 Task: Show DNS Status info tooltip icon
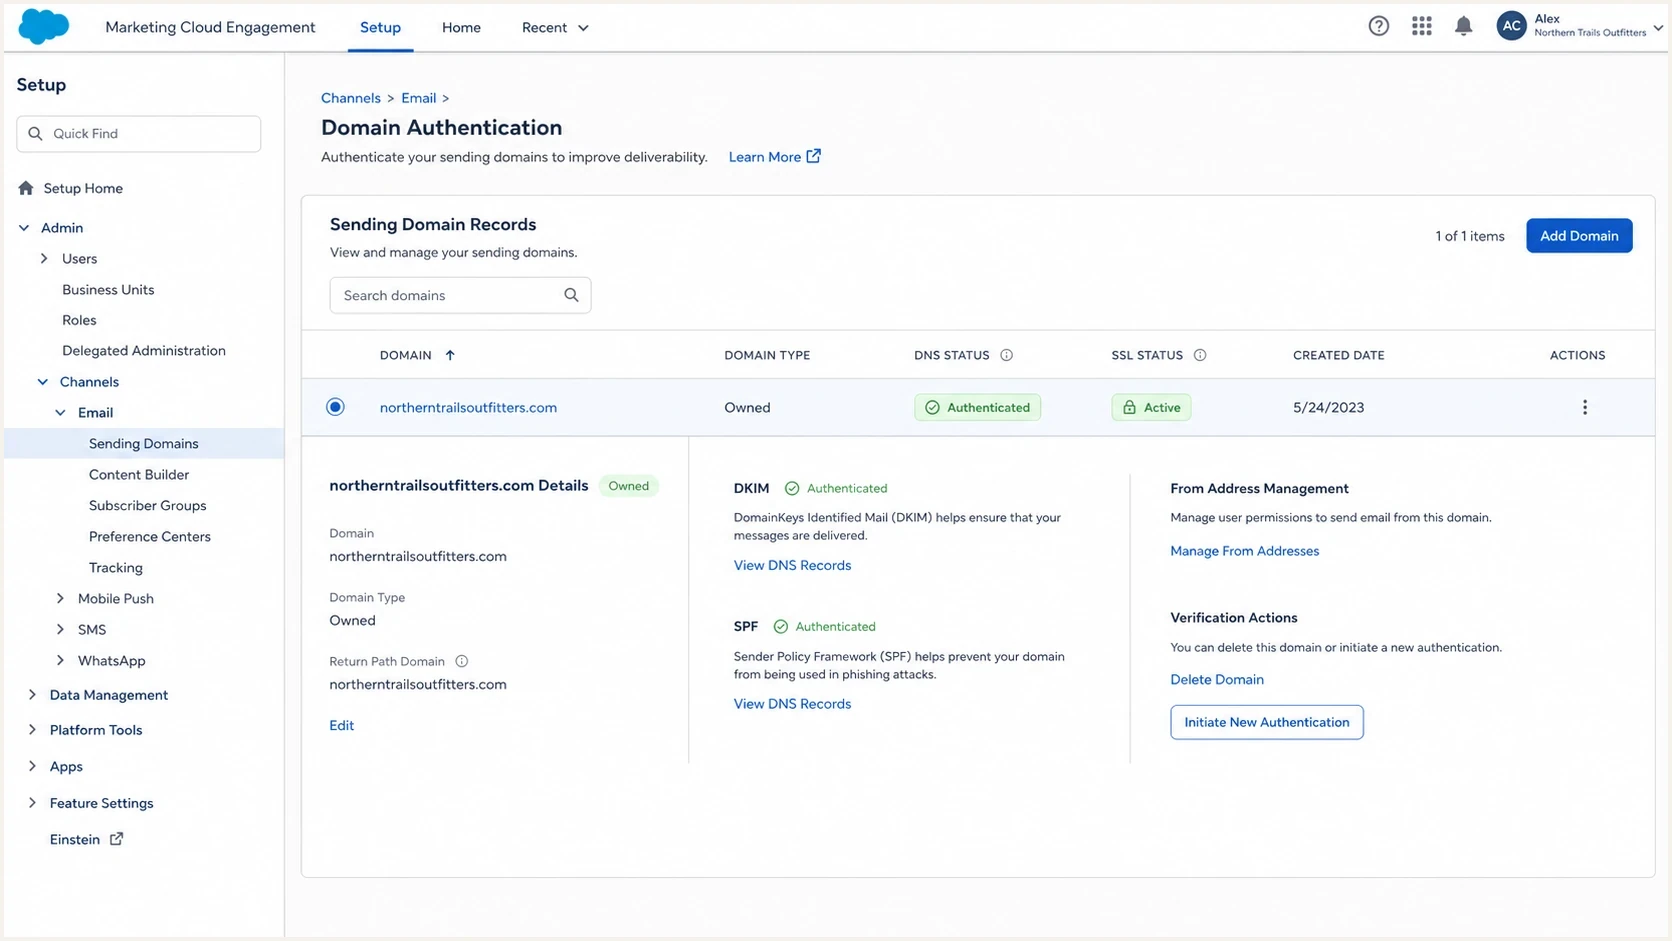[1006, 355]
